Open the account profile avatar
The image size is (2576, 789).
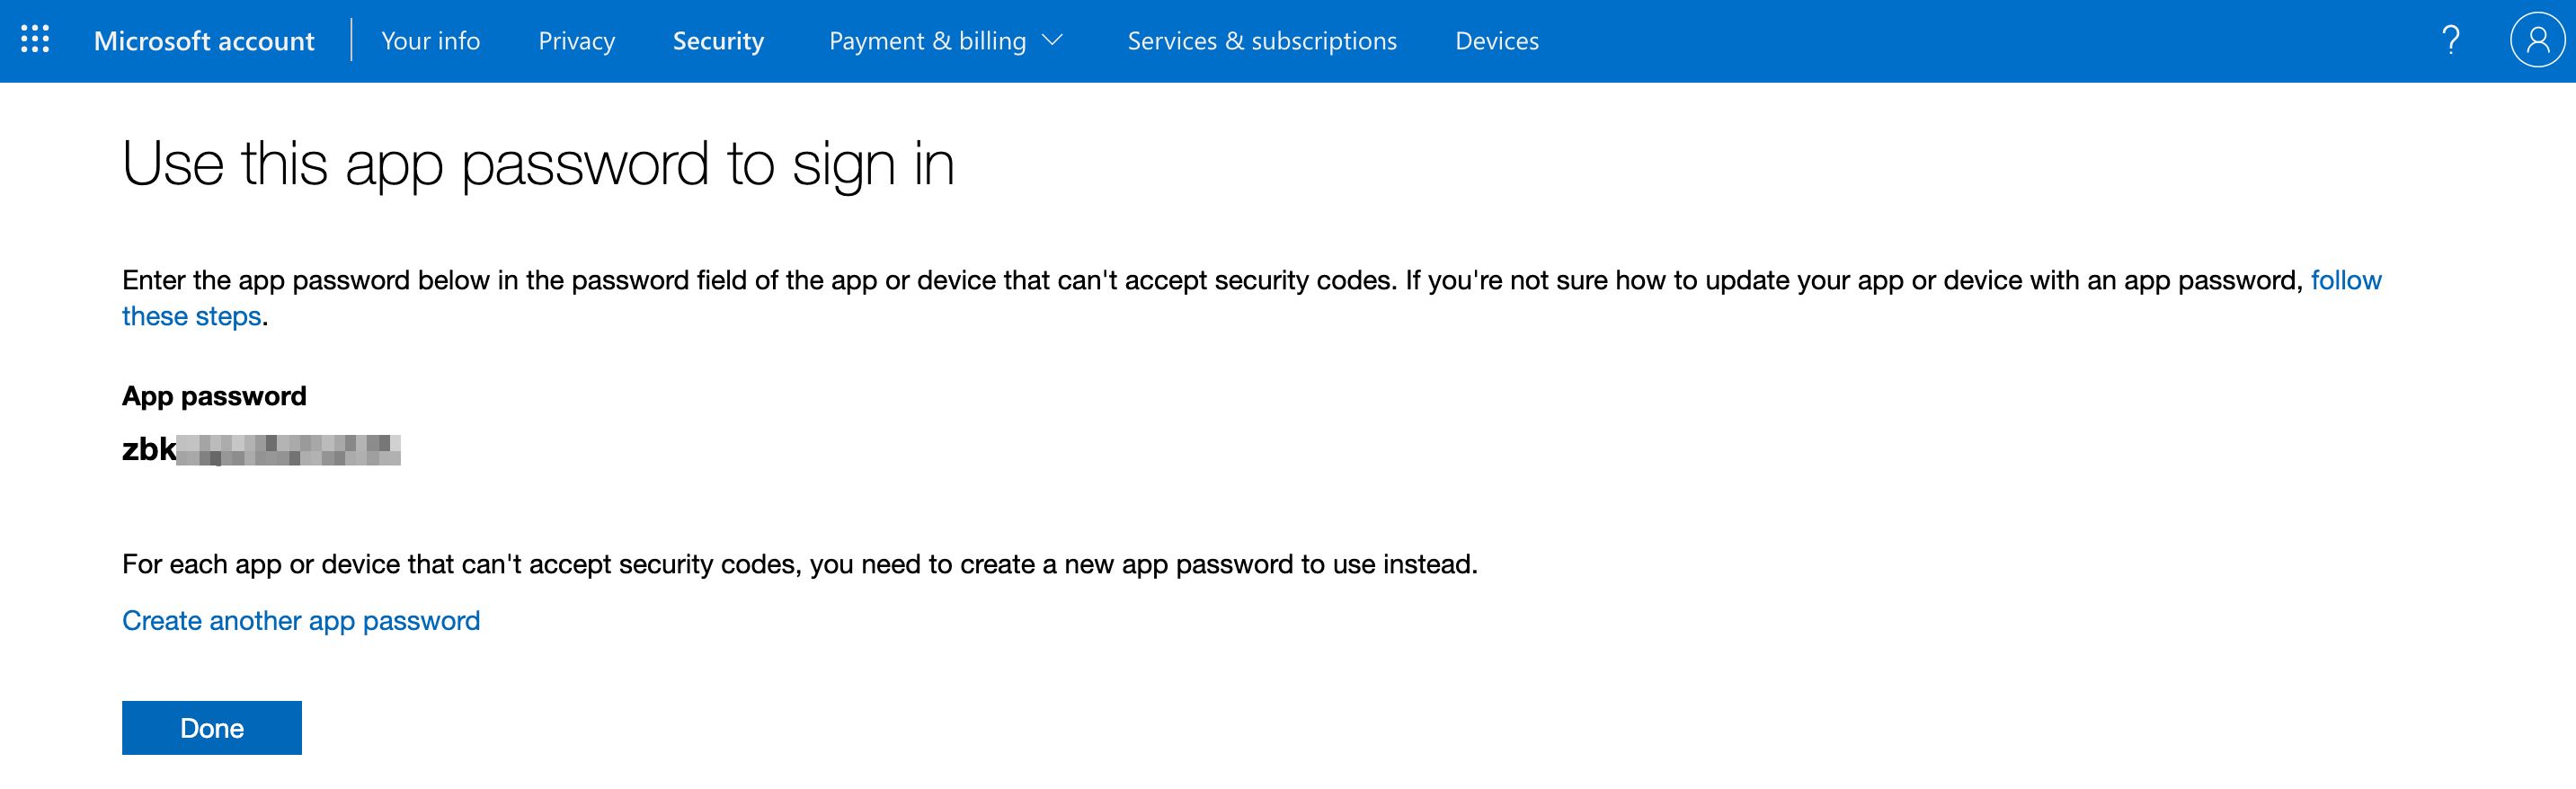click(2536, 40)
